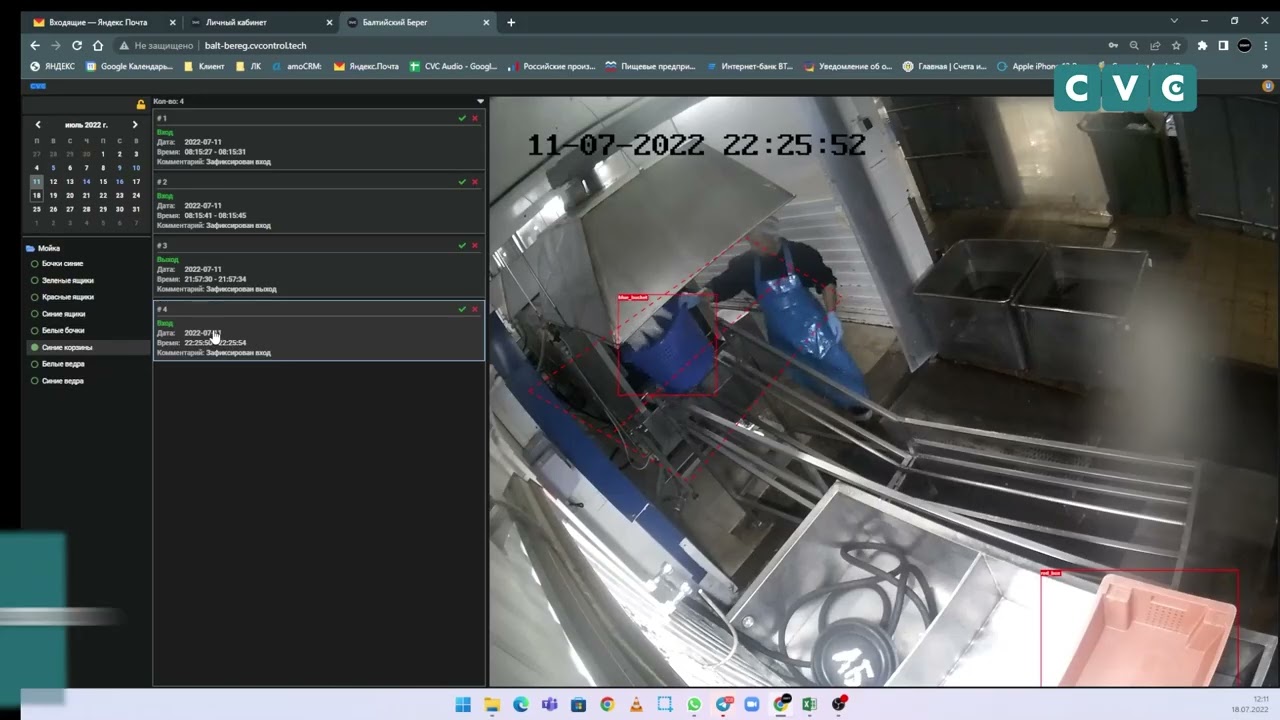Reject event #2 with the red cross
Viewport: 1280px width, 720px height.
pyautogui.click(x=475, y=182)
